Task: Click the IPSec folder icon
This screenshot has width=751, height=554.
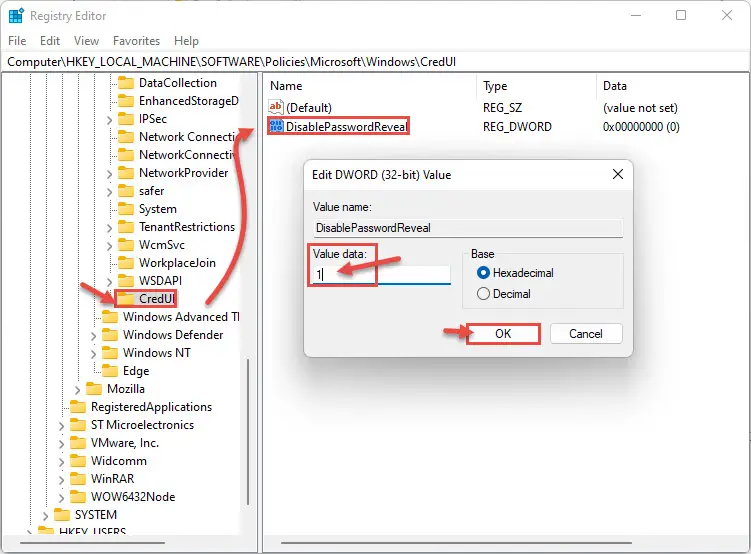Action: (126, 119)
